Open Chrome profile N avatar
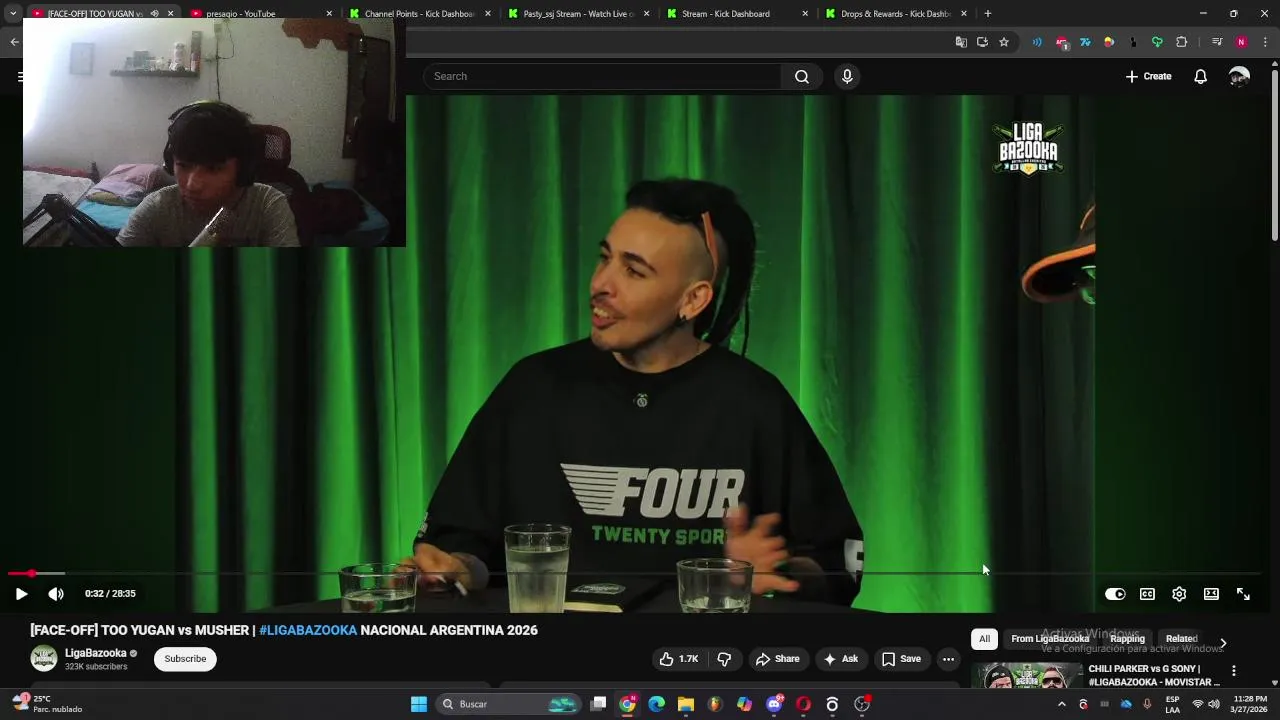Image resolution: width=1280 pixels, height=720 pixels. point(1241,42)
